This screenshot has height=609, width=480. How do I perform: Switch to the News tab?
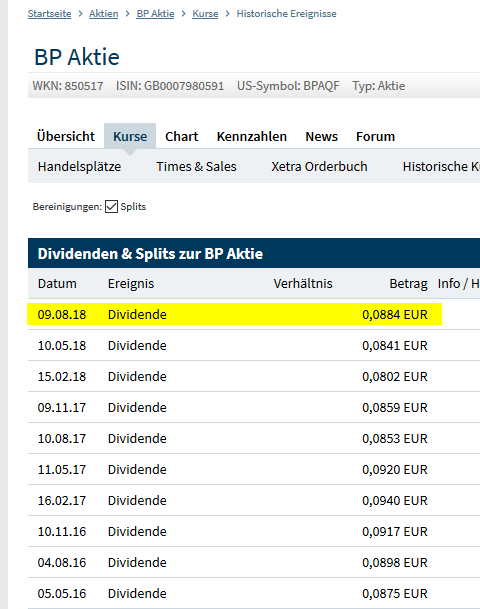pos(322,137)
